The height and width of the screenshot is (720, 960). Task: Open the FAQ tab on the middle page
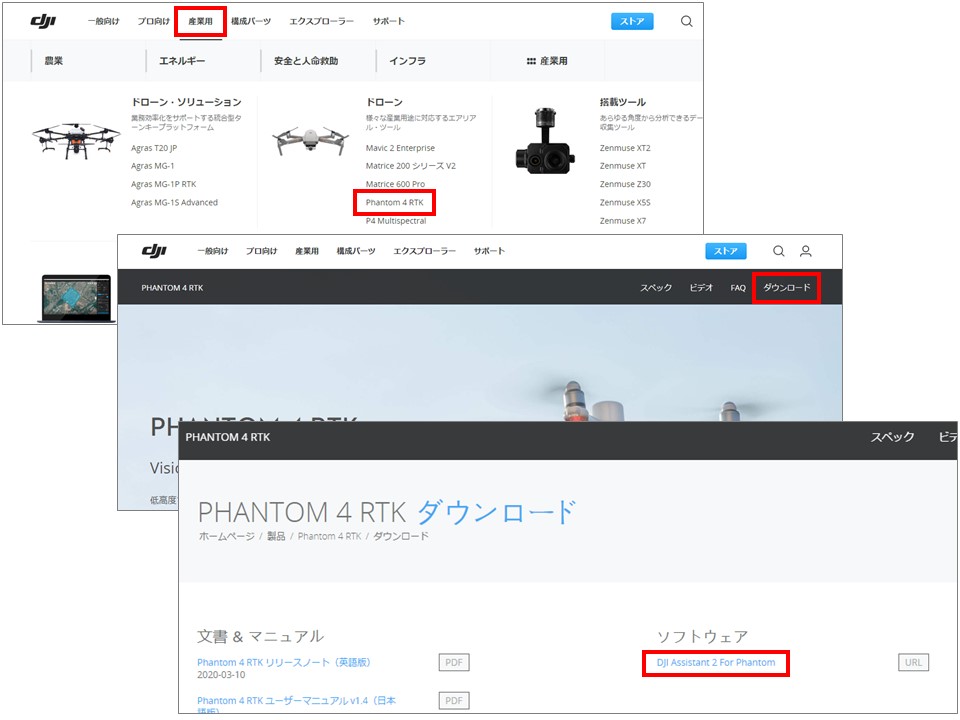(738, 288)
